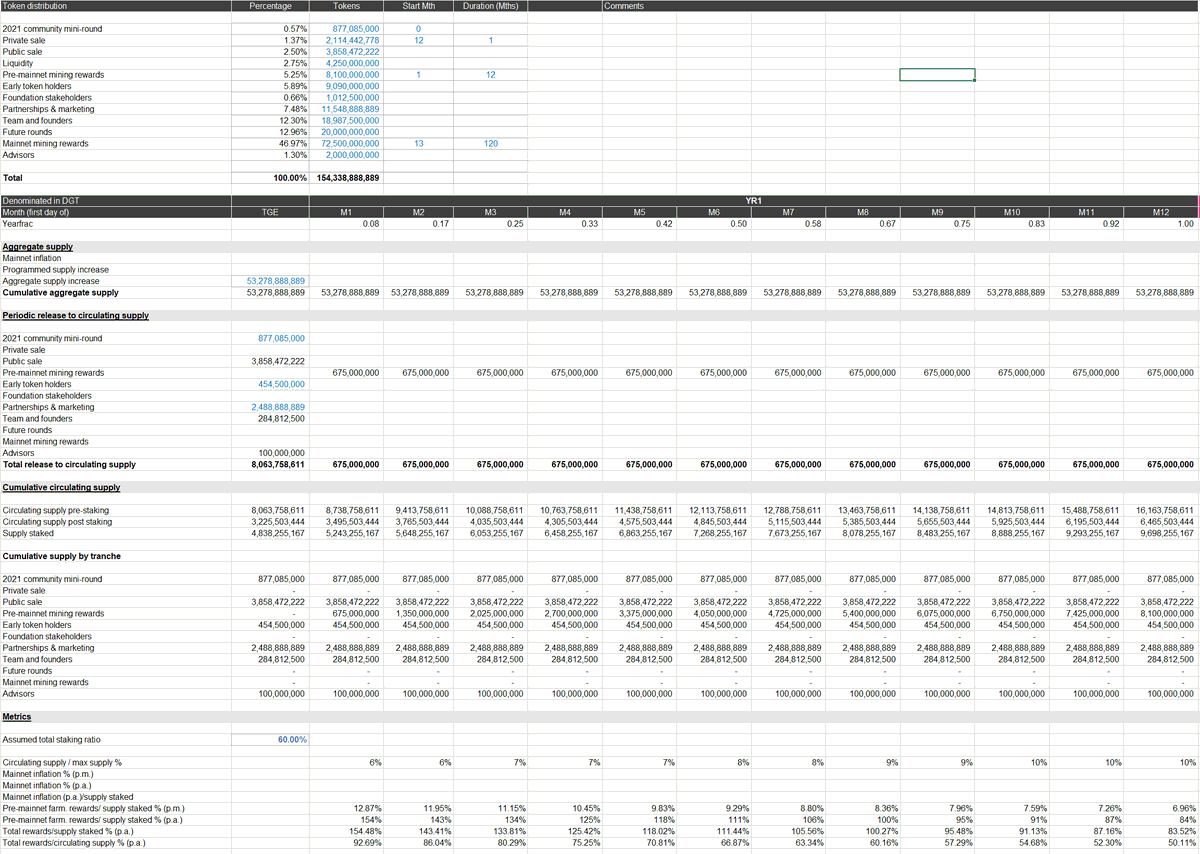The width and height of the screenshot is (1200, 854).
Task: Click the green-outlined selected empty cell
Action: click(x=937, y=75)
